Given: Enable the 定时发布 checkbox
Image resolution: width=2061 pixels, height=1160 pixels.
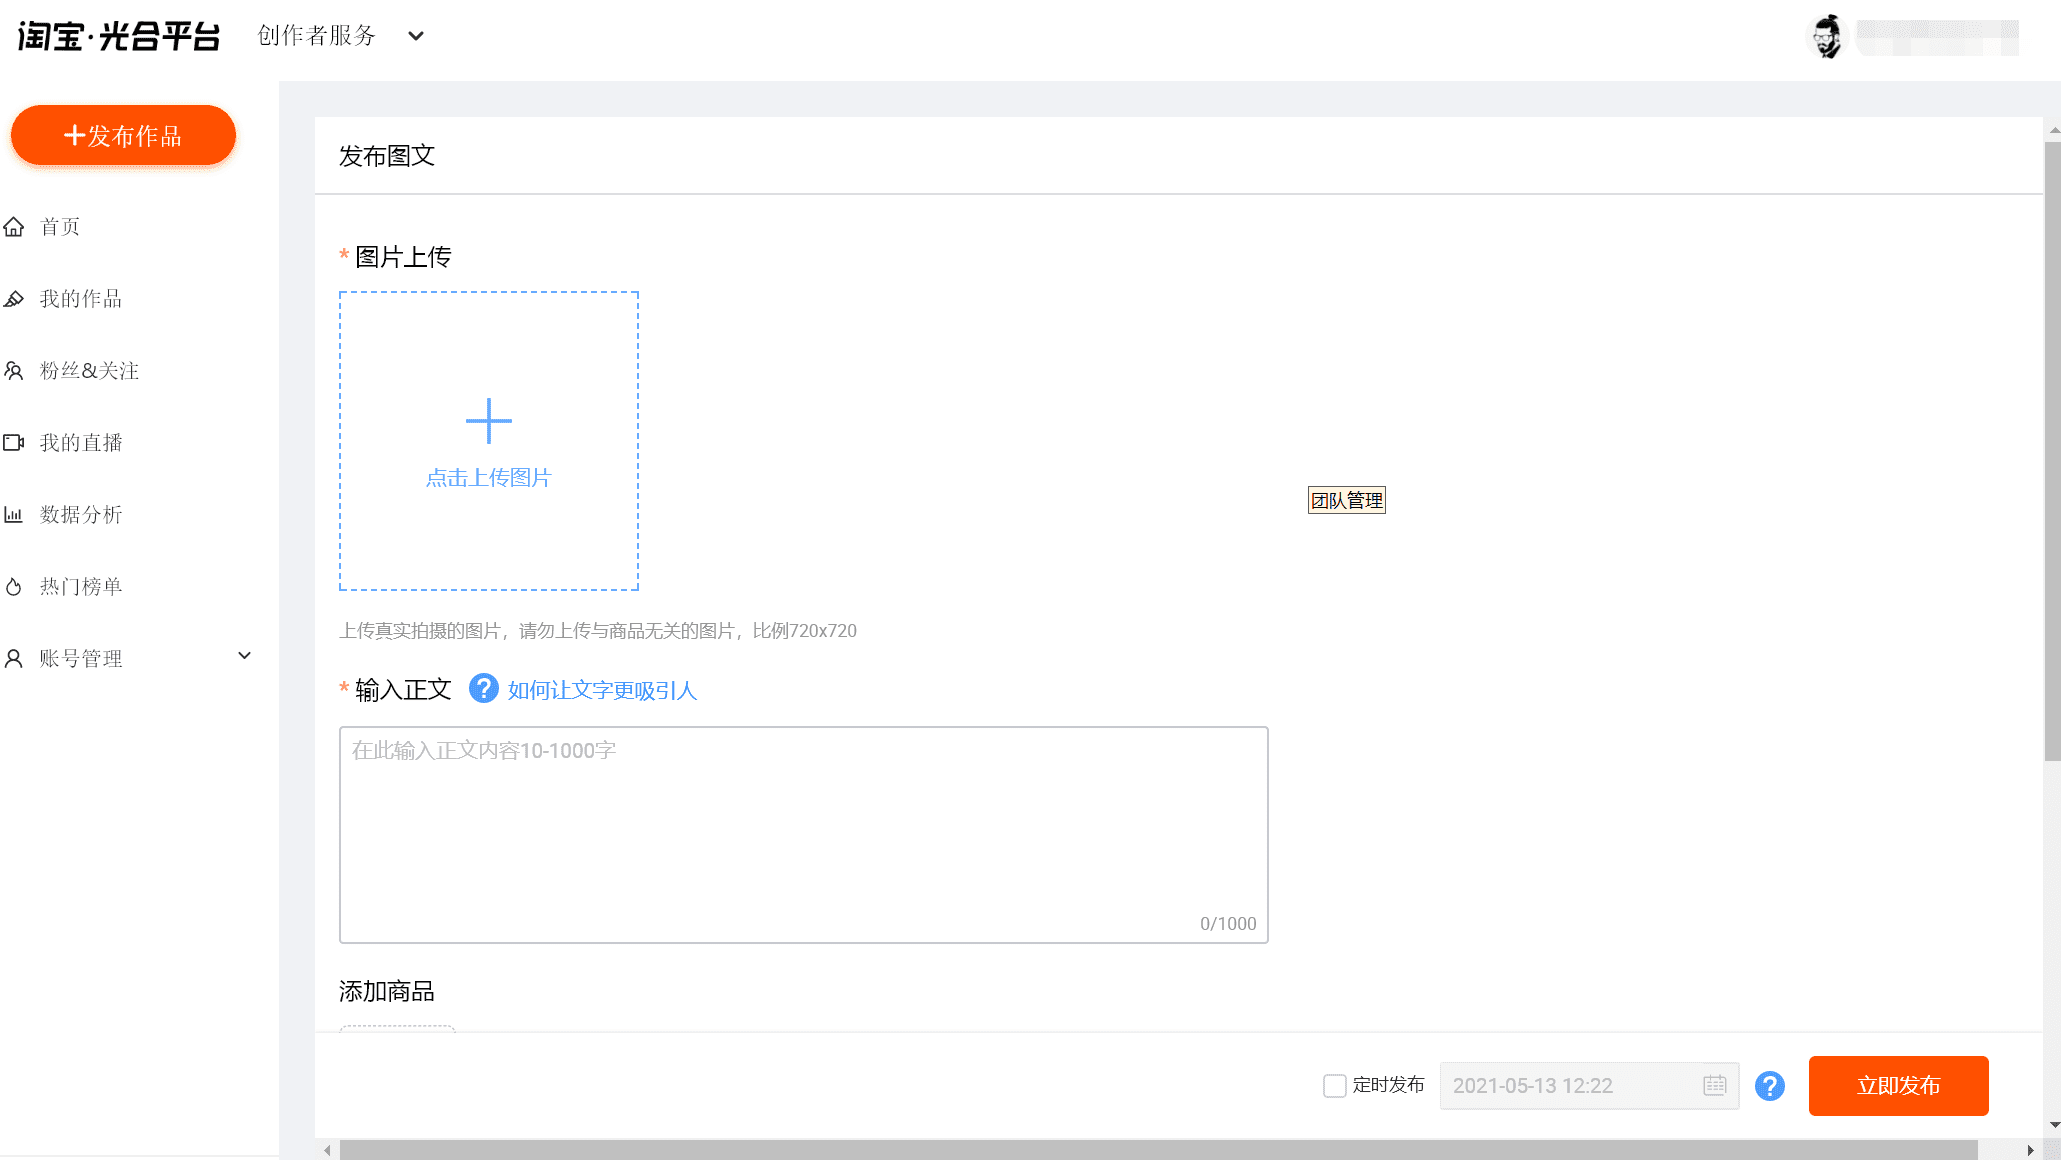Looking at the screenshot, I should click(1335, 1086).
